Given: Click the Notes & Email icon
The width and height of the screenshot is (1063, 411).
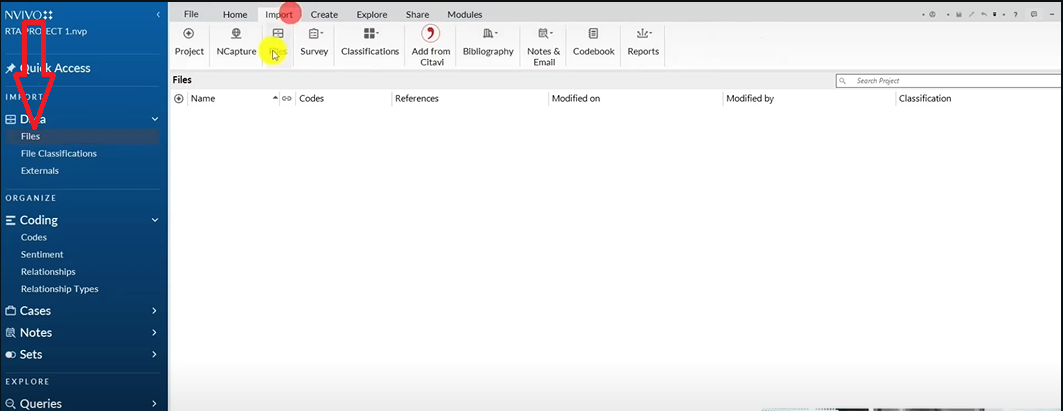Looking at the screenshot, I should 543,35.
